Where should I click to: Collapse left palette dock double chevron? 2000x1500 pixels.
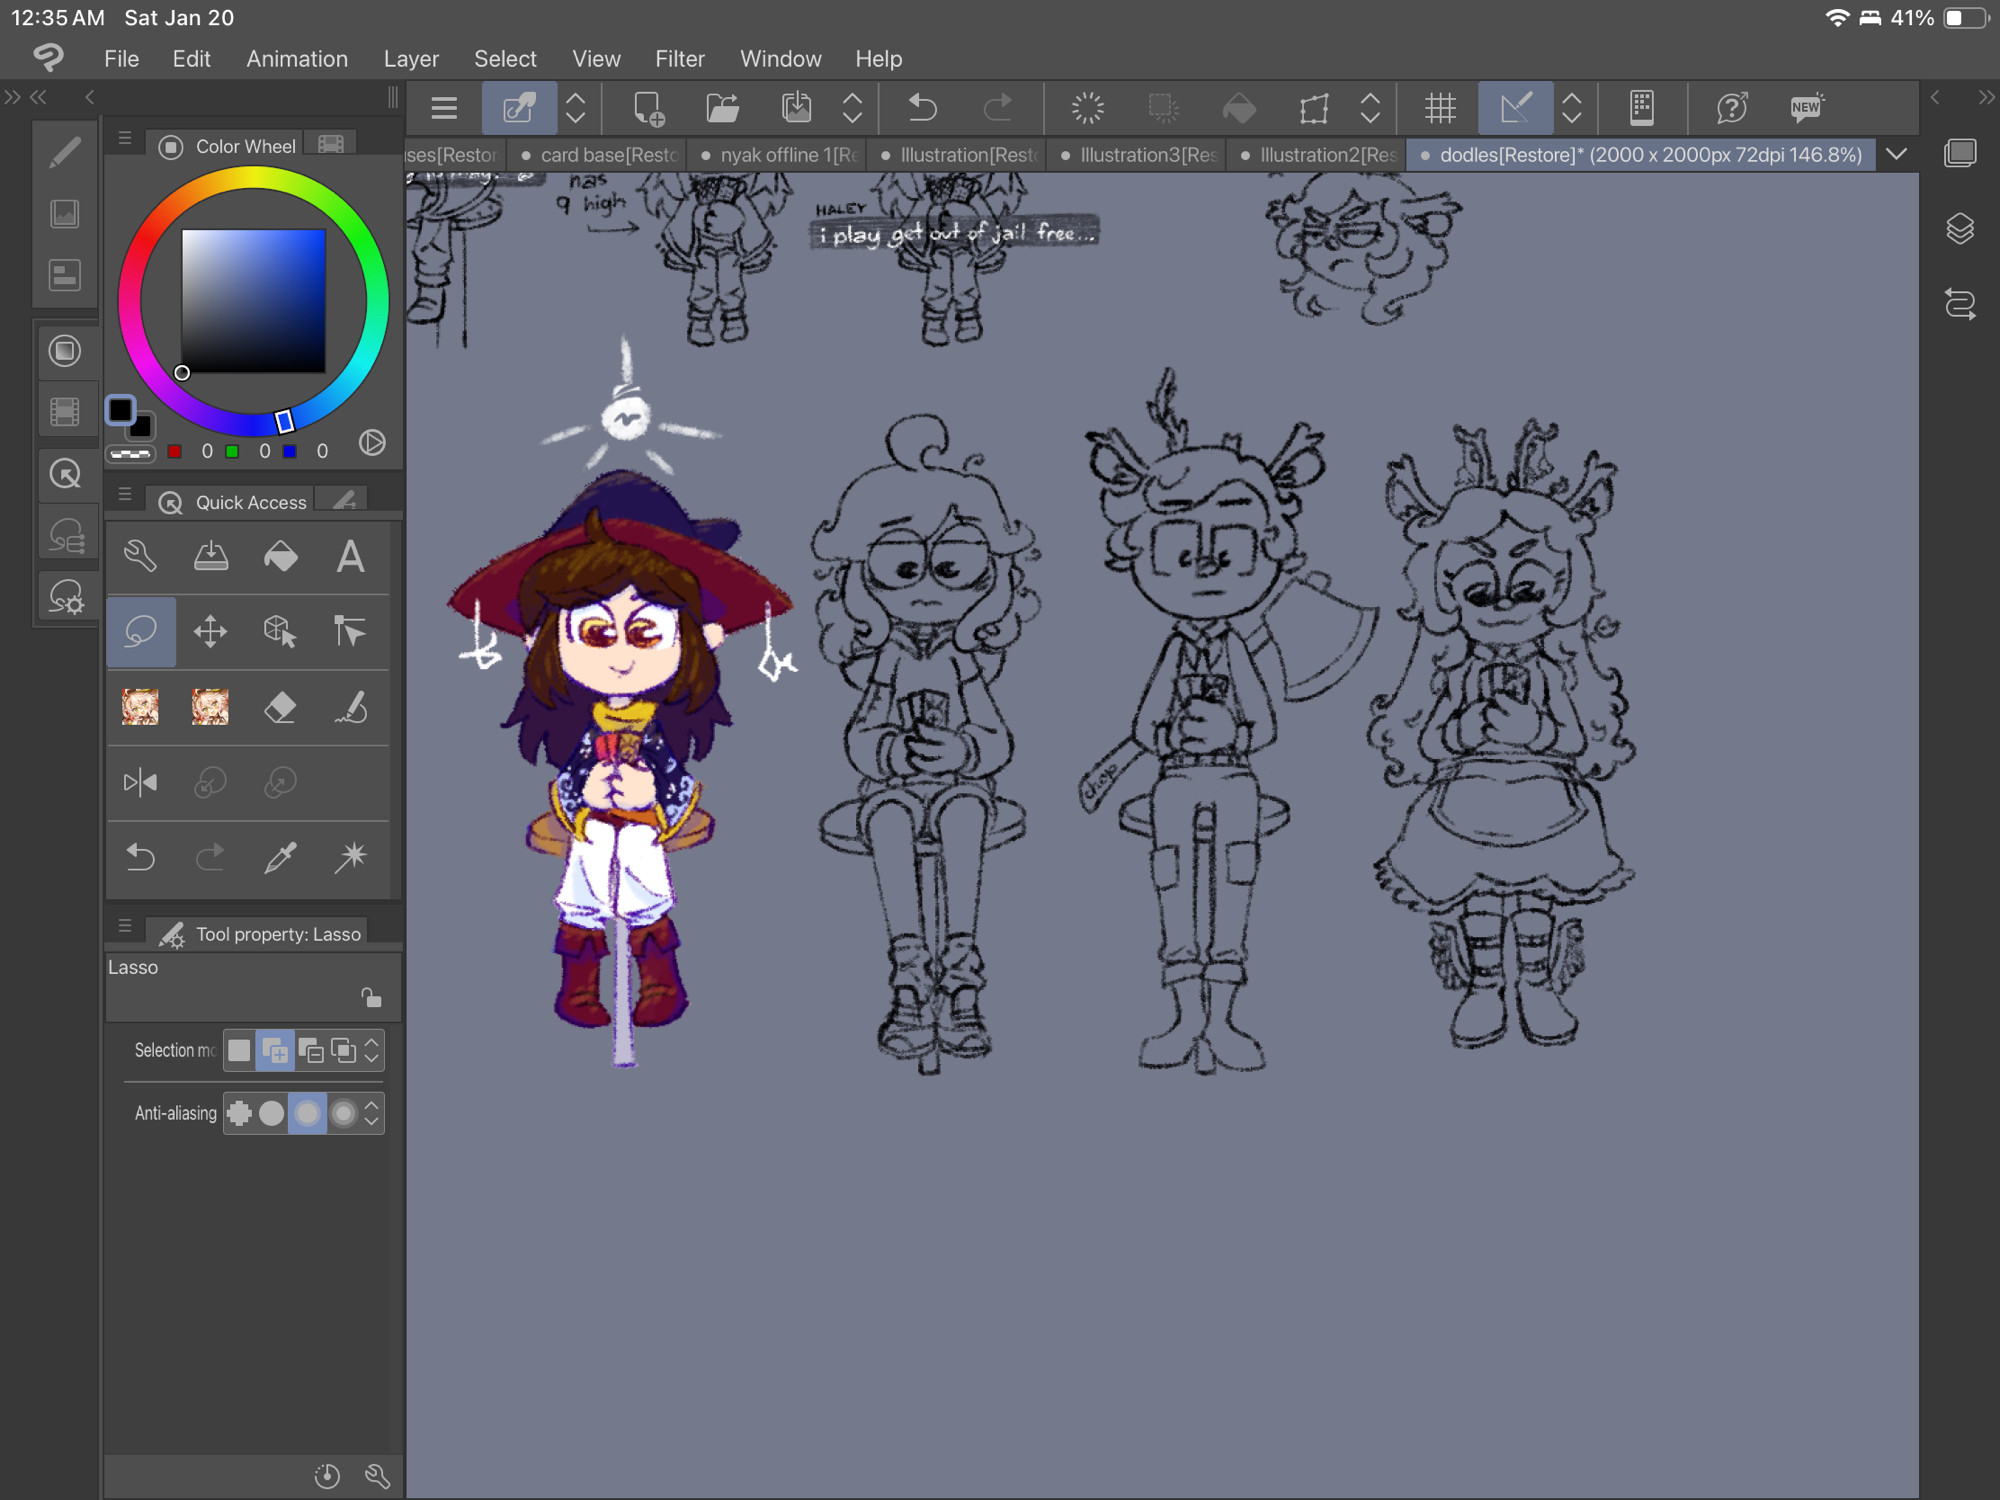tap(38, 97)
